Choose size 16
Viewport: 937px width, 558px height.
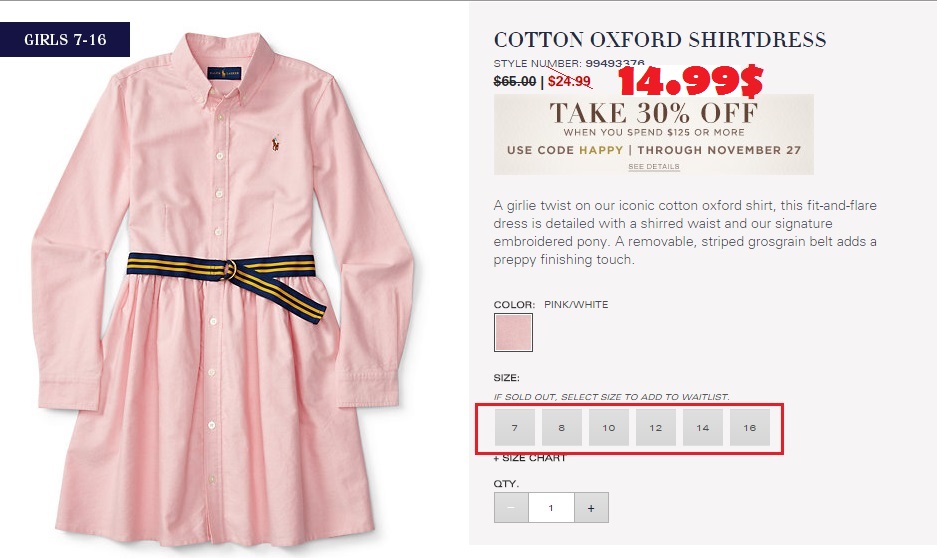(750, 427)
